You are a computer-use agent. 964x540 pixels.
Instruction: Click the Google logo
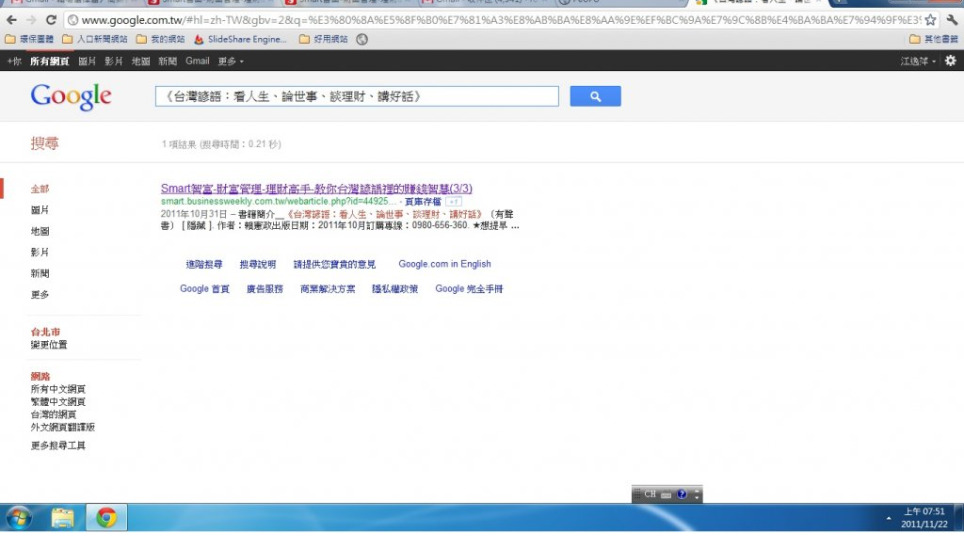(71, 96)
